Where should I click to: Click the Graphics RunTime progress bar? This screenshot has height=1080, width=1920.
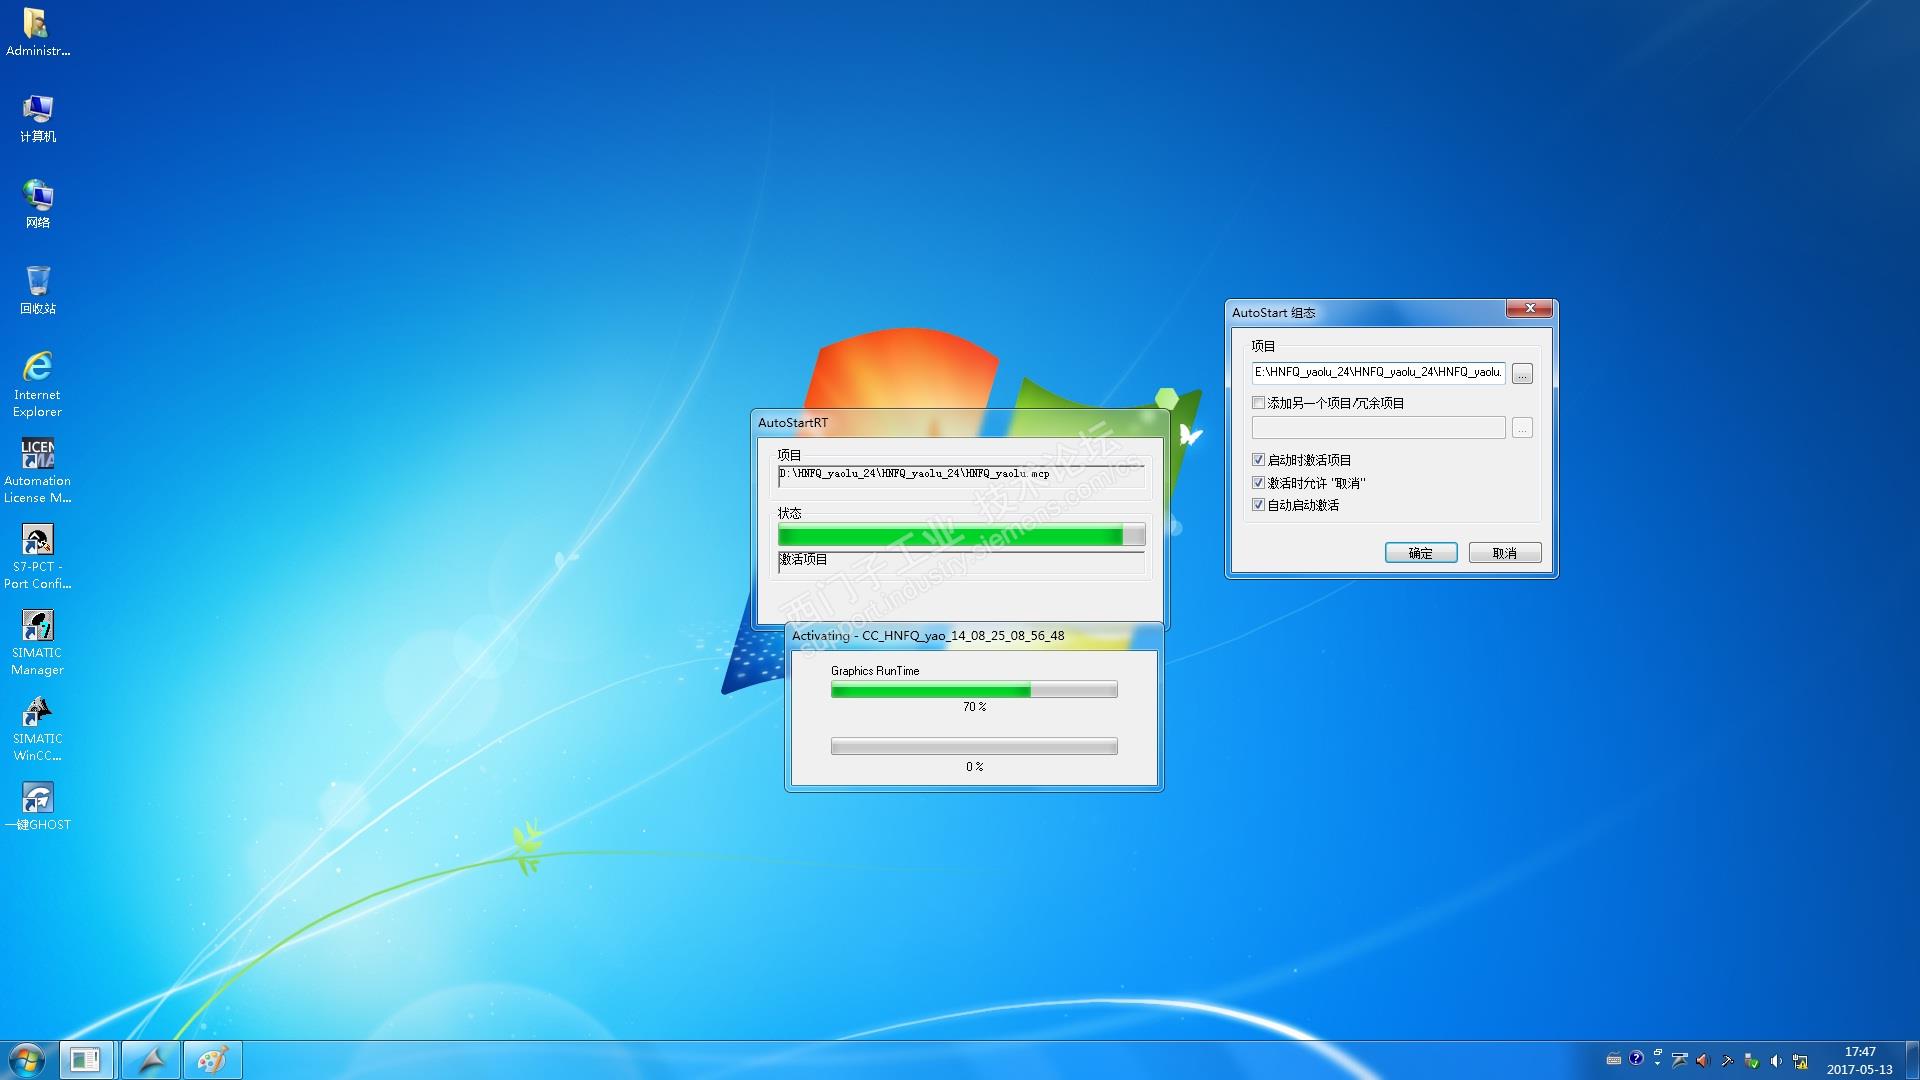tap(973, 690)
